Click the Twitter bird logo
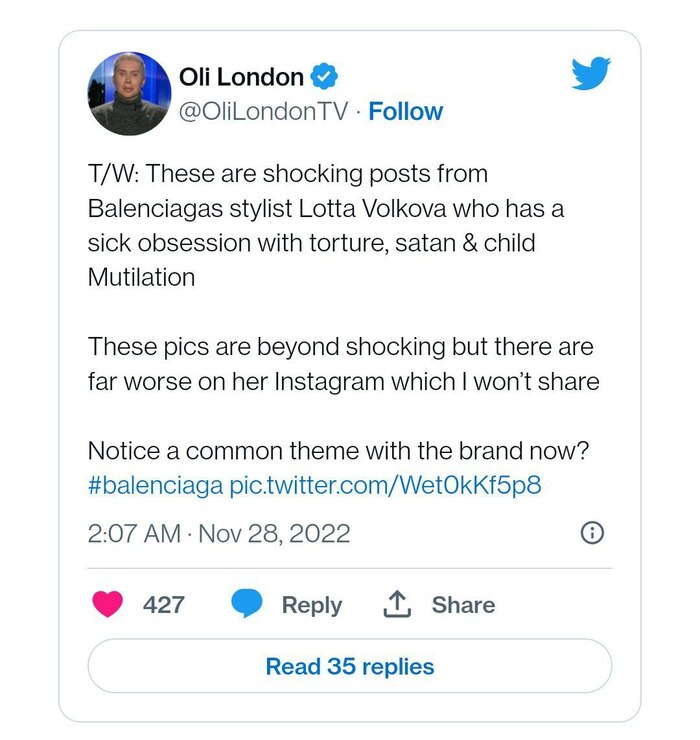The height and width of the screenshot is (740, 700). tap(590, 74)
